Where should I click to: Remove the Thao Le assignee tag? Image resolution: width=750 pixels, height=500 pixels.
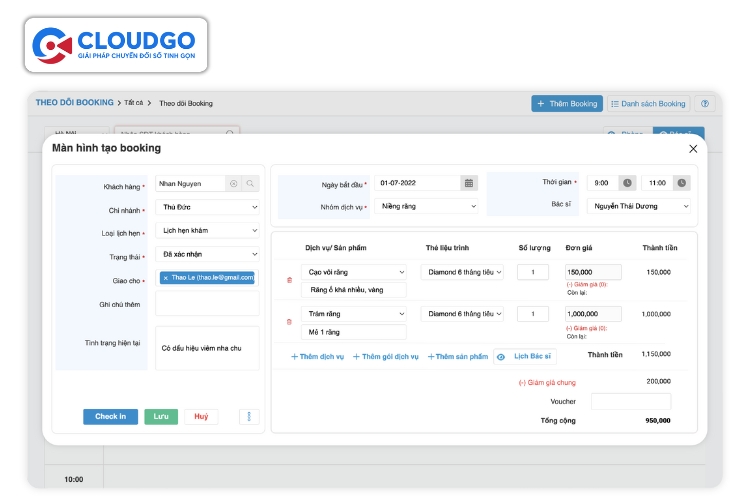coord(166,277)
